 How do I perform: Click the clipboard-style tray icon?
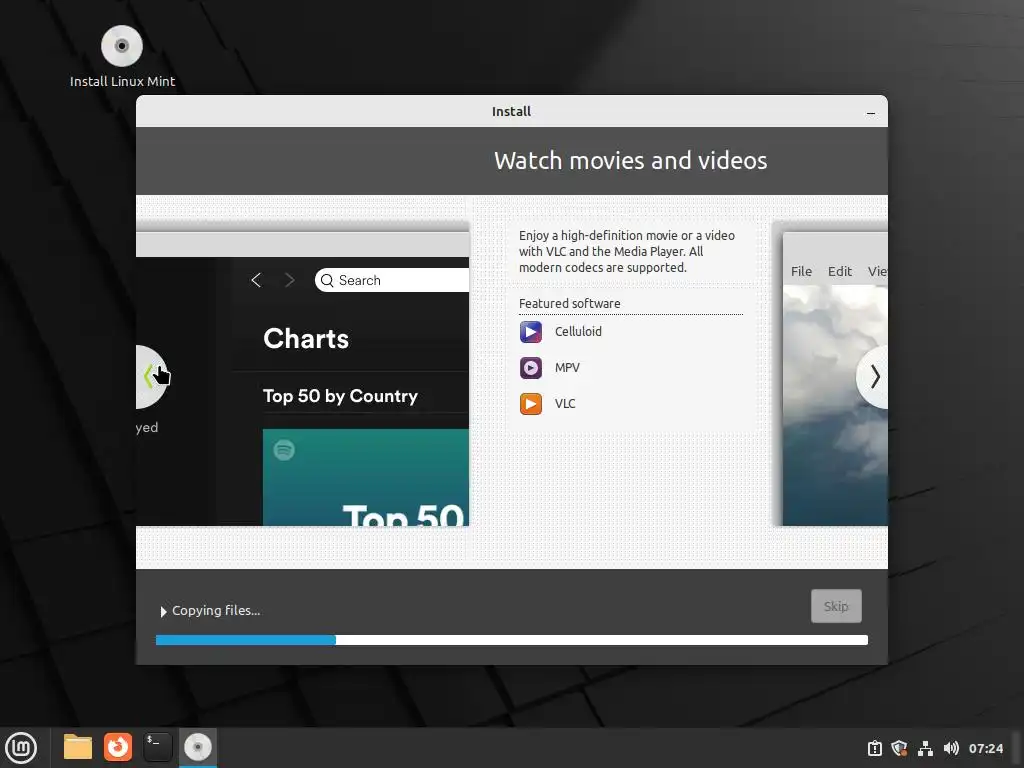coord(874,748)
